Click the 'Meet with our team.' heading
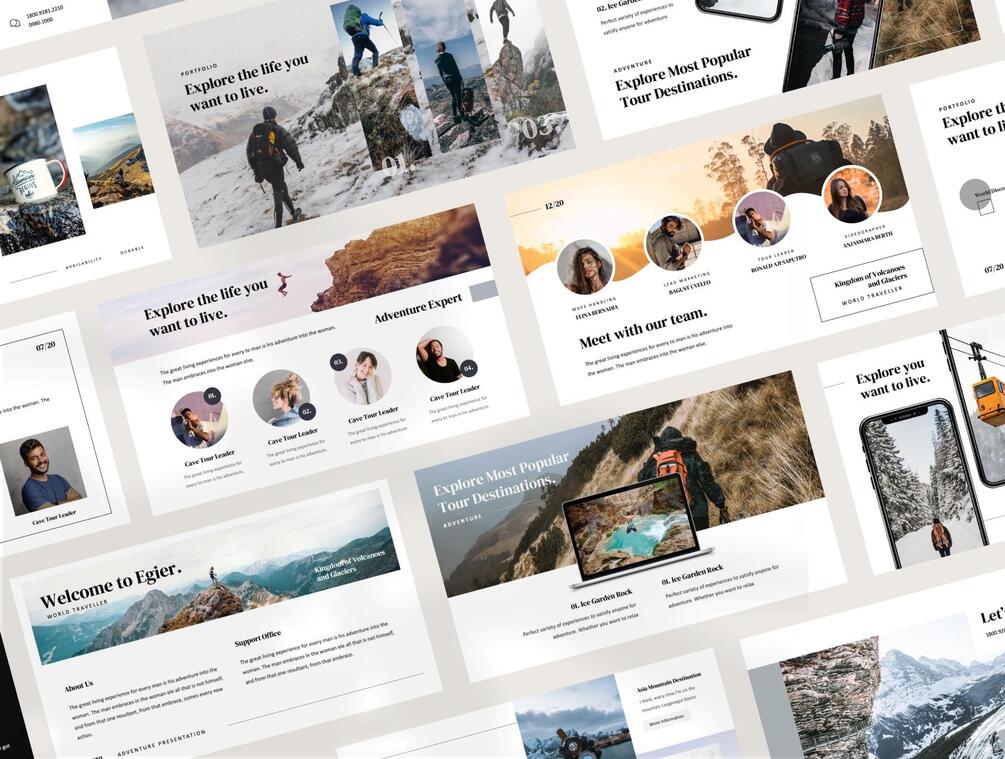 [x=643, y=328]
